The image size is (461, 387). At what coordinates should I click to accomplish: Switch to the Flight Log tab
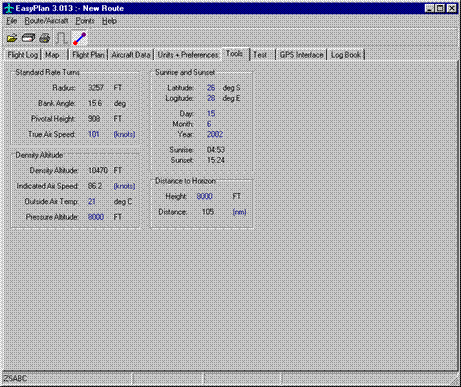(23, 55)
